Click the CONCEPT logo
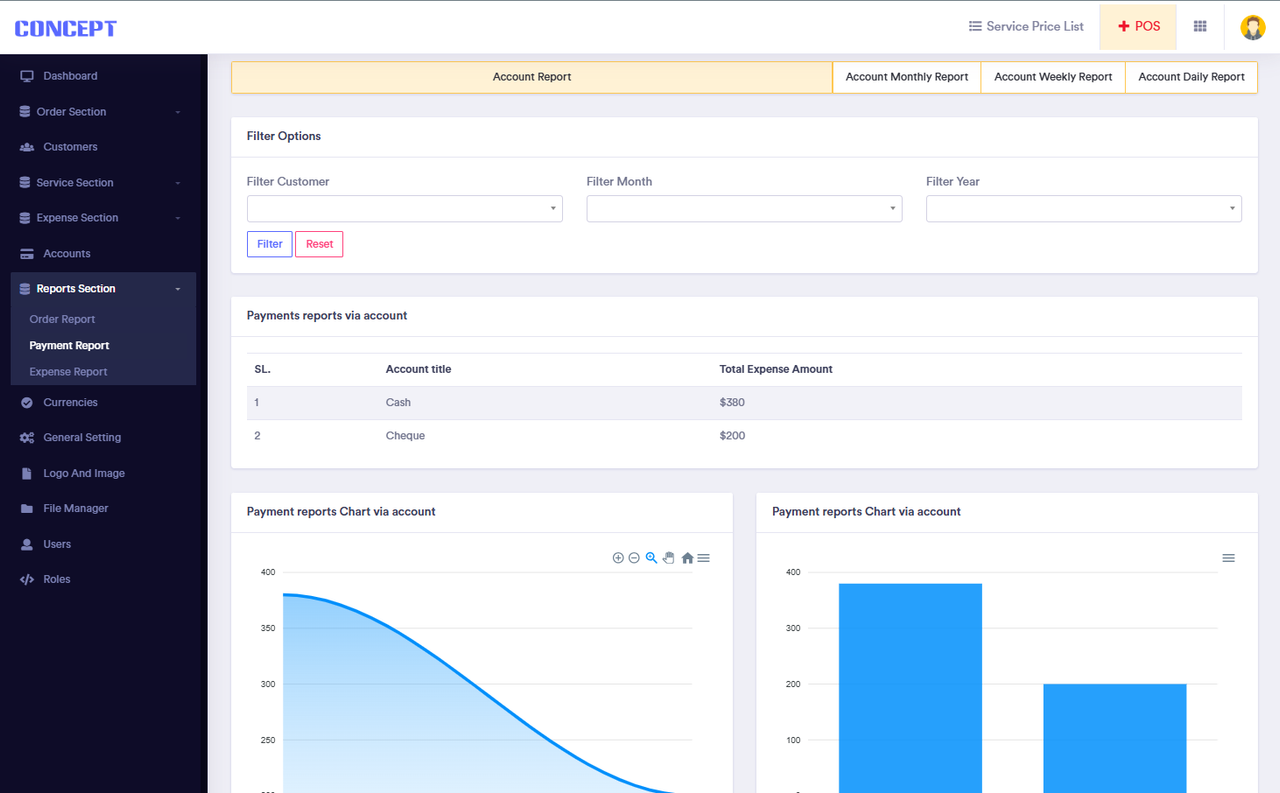The width and height of the screenshot is (1280, 793). [x=66, y=28]
